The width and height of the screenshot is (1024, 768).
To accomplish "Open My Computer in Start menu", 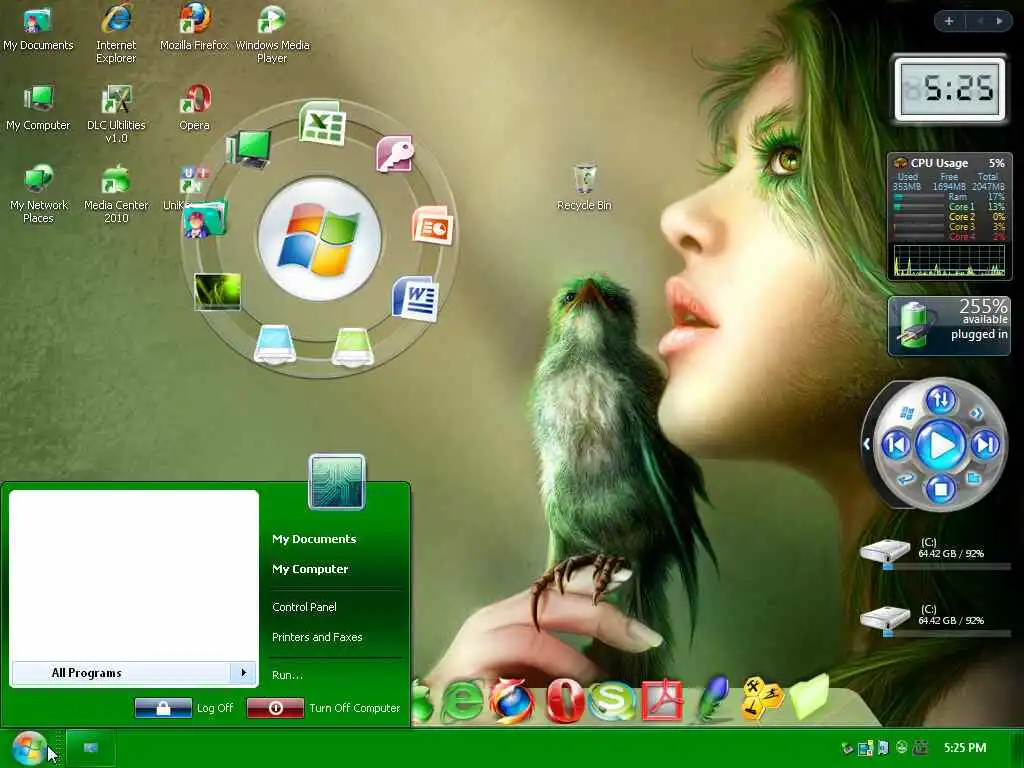I will pos(310,569).
